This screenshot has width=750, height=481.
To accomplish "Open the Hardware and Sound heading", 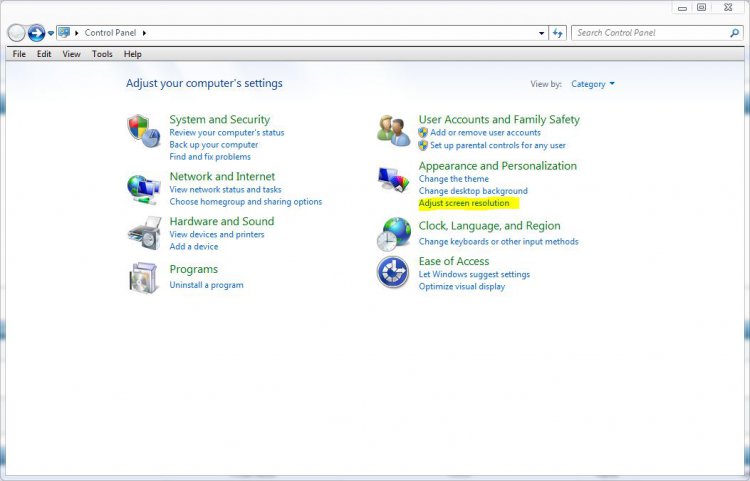I will 222,221.
